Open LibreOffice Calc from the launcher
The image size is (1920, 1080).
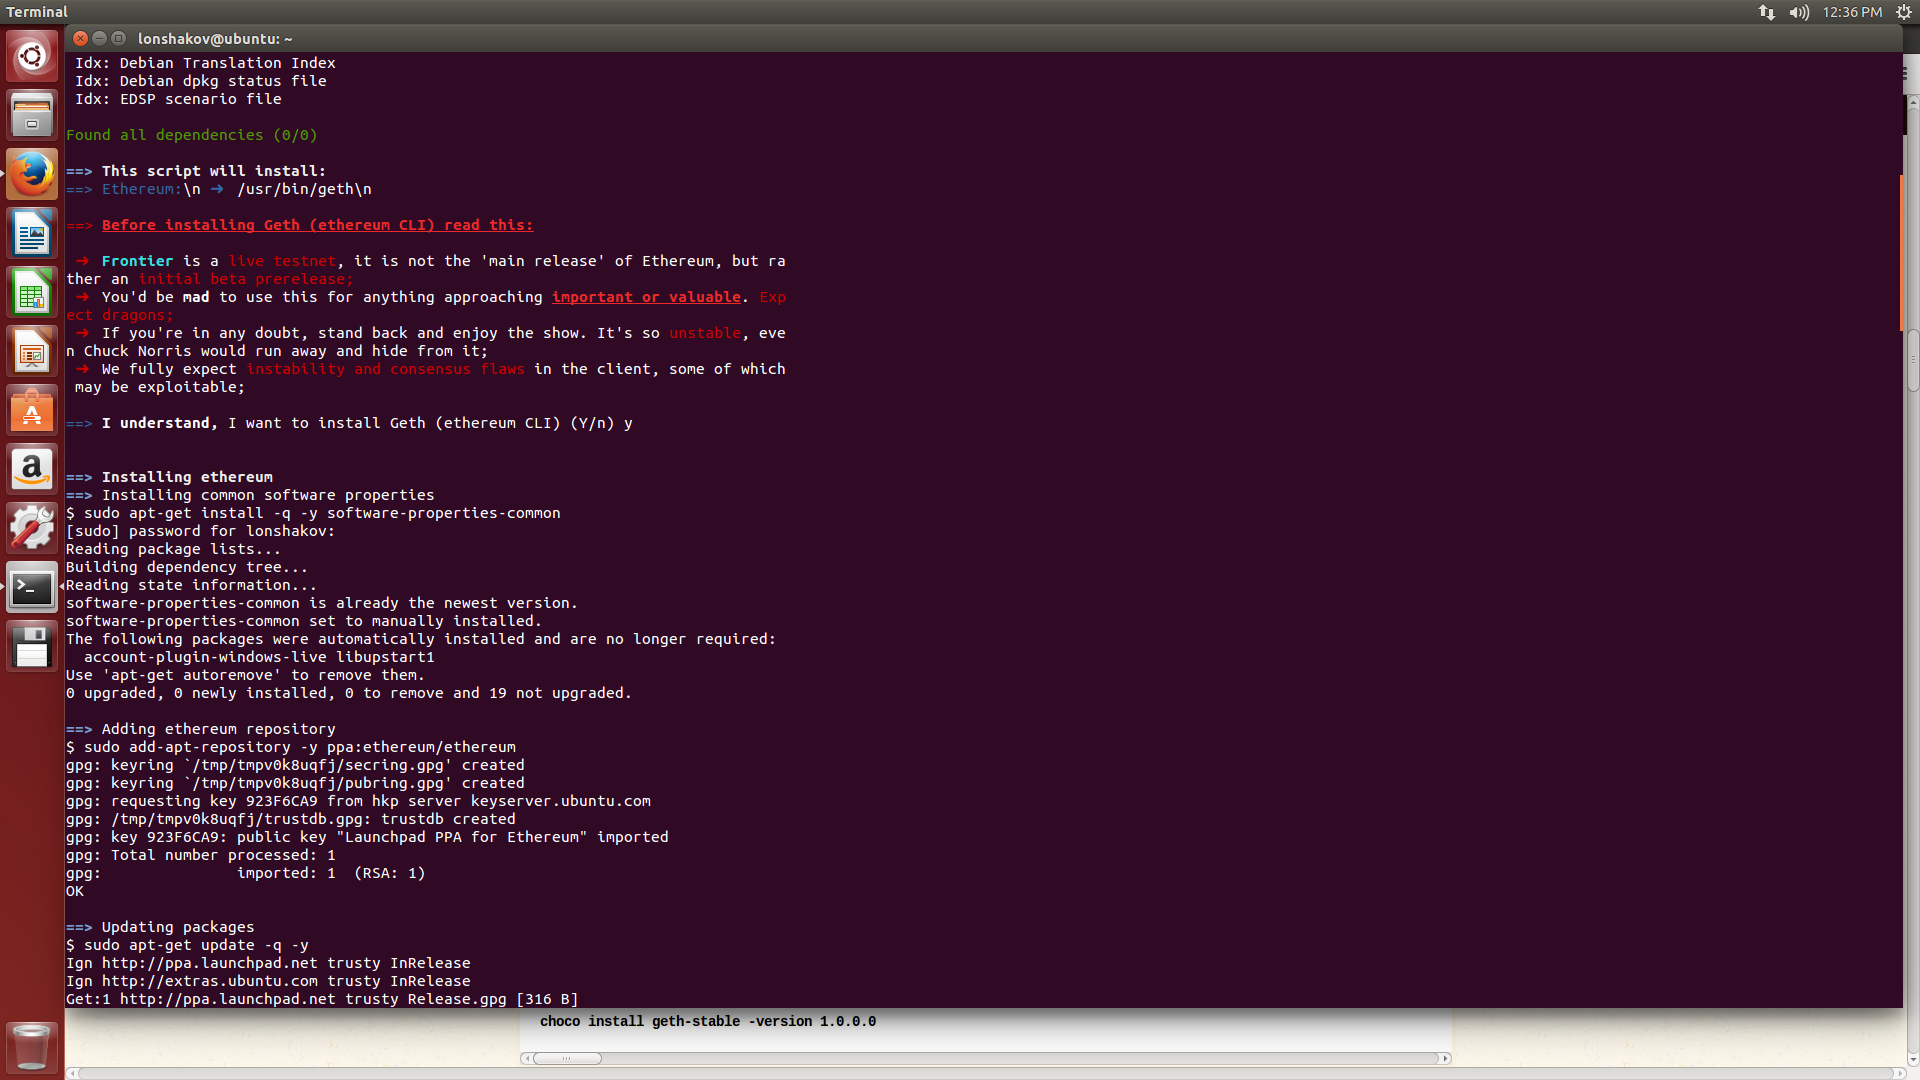coord(32,293)
